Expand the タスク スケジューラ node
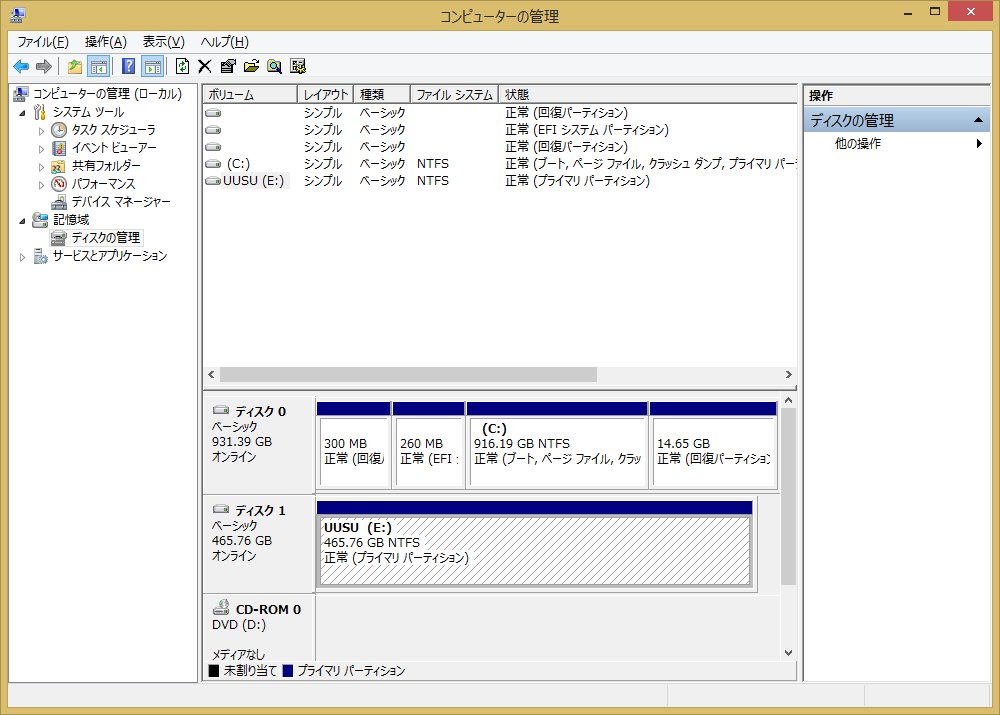This screenshot has width=1000, height=715. coord(41,131)
